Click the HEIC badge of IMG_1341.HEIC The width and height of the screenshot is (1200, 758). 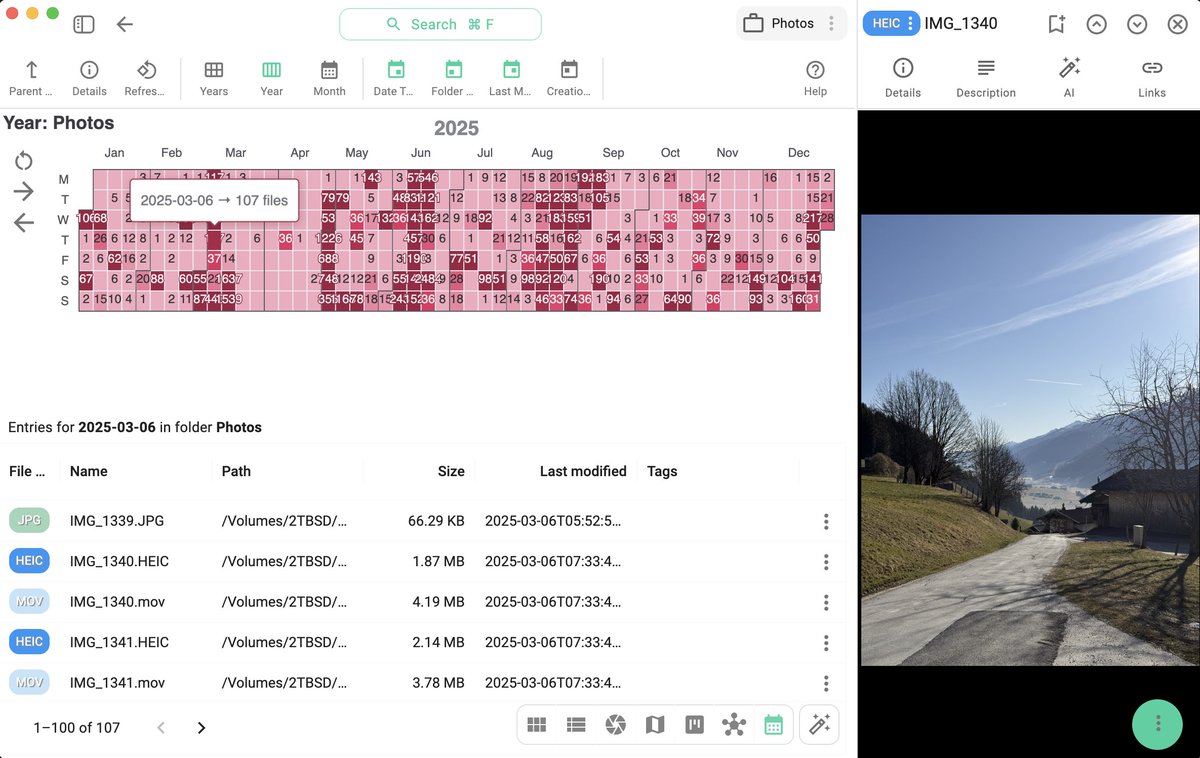[29, 642]
